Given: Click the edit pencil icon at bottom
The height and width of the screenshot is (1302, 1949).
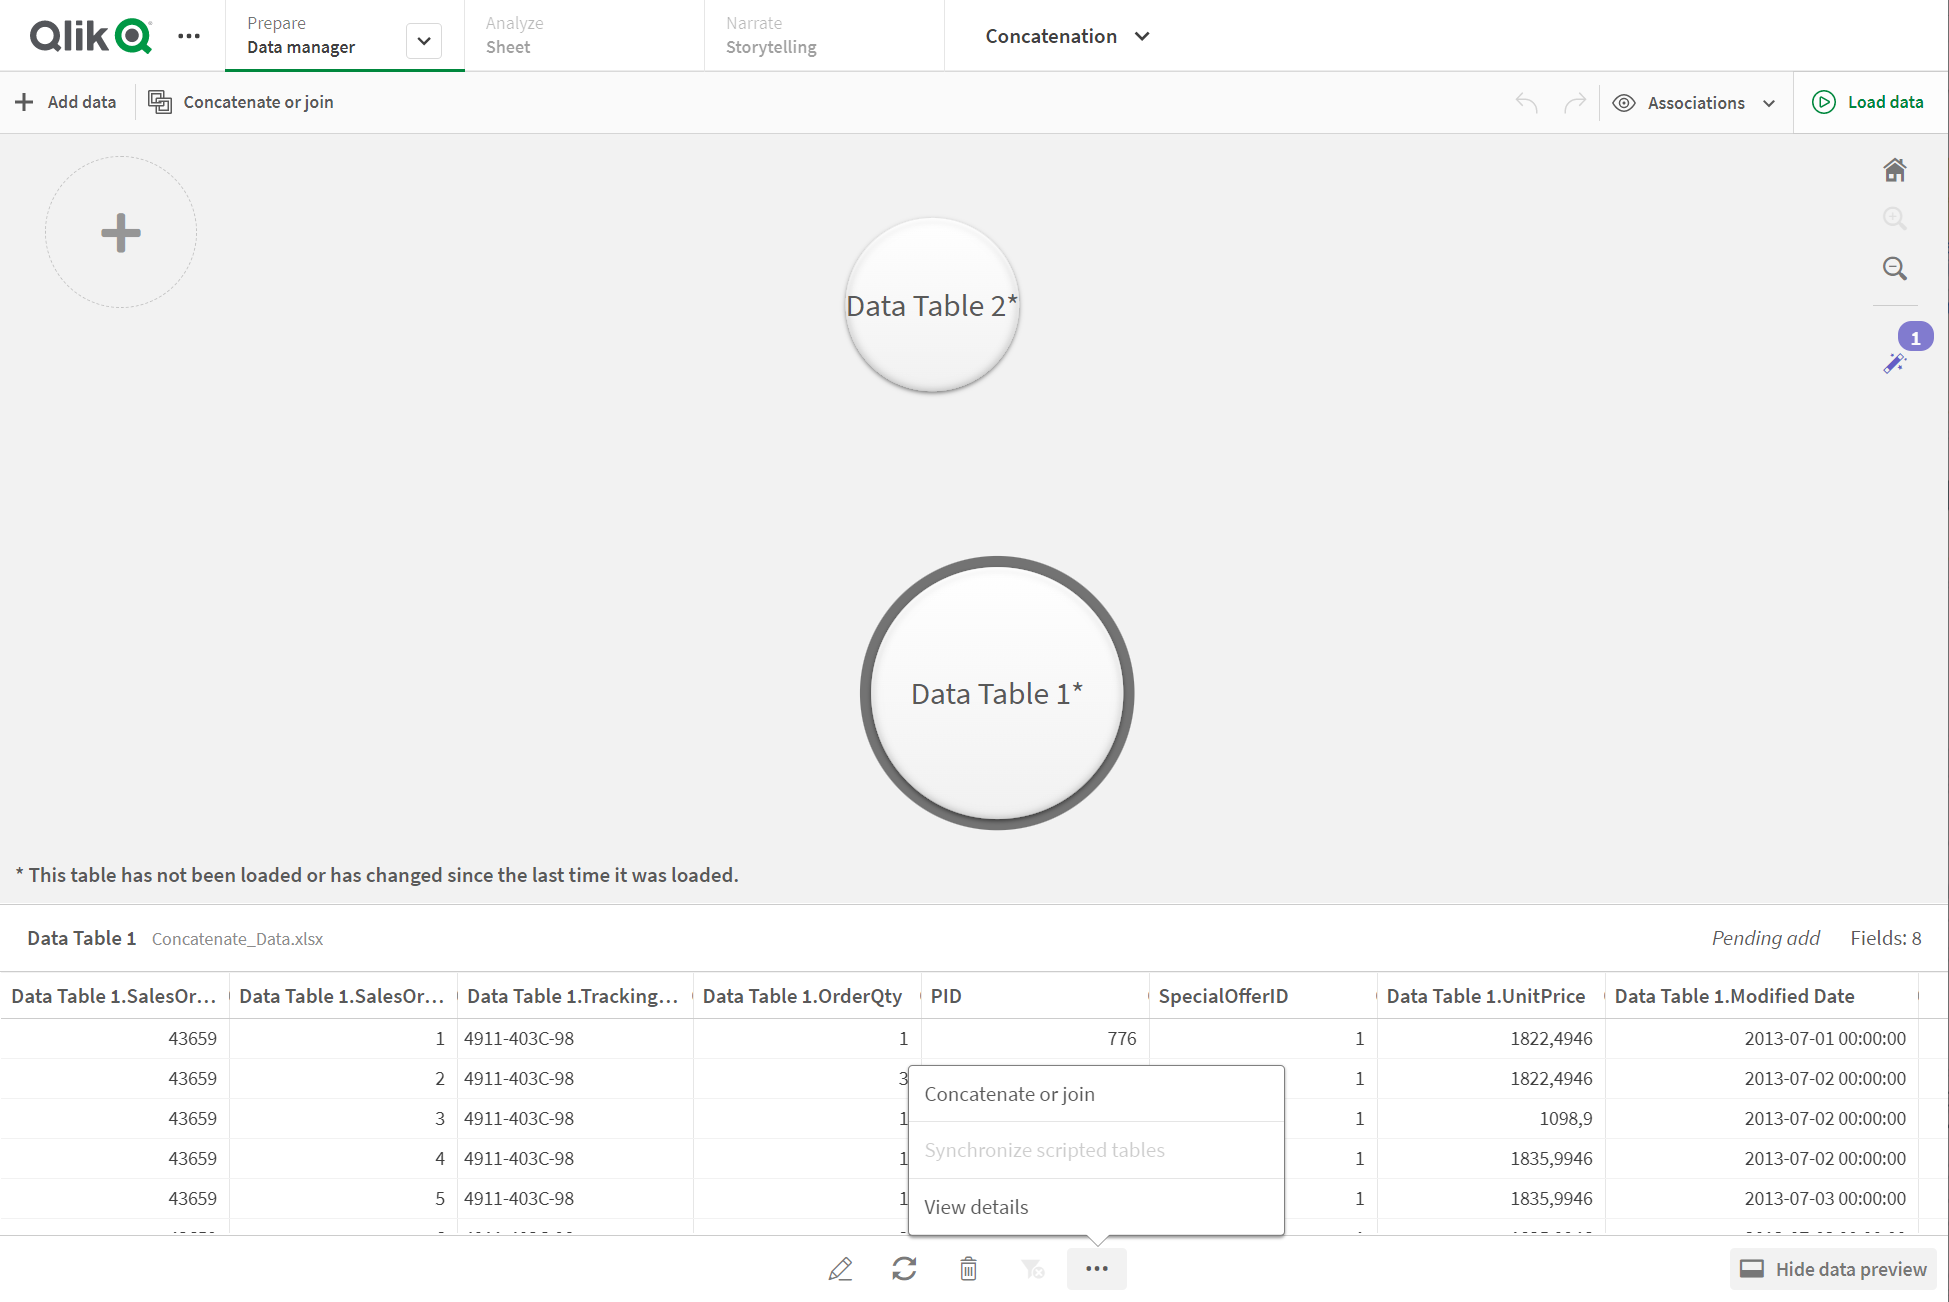Looking at the screenshot, I should (842, 1269).
